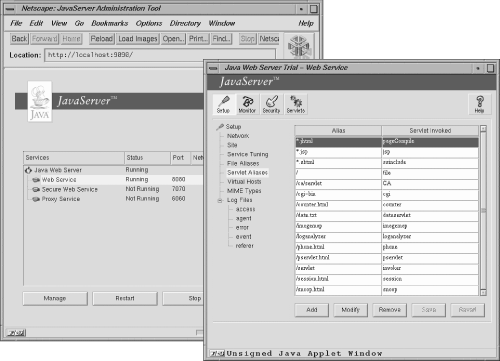Open the Go menu in Netscape
This screenshot has width=500, height=361.
(79, 23)
